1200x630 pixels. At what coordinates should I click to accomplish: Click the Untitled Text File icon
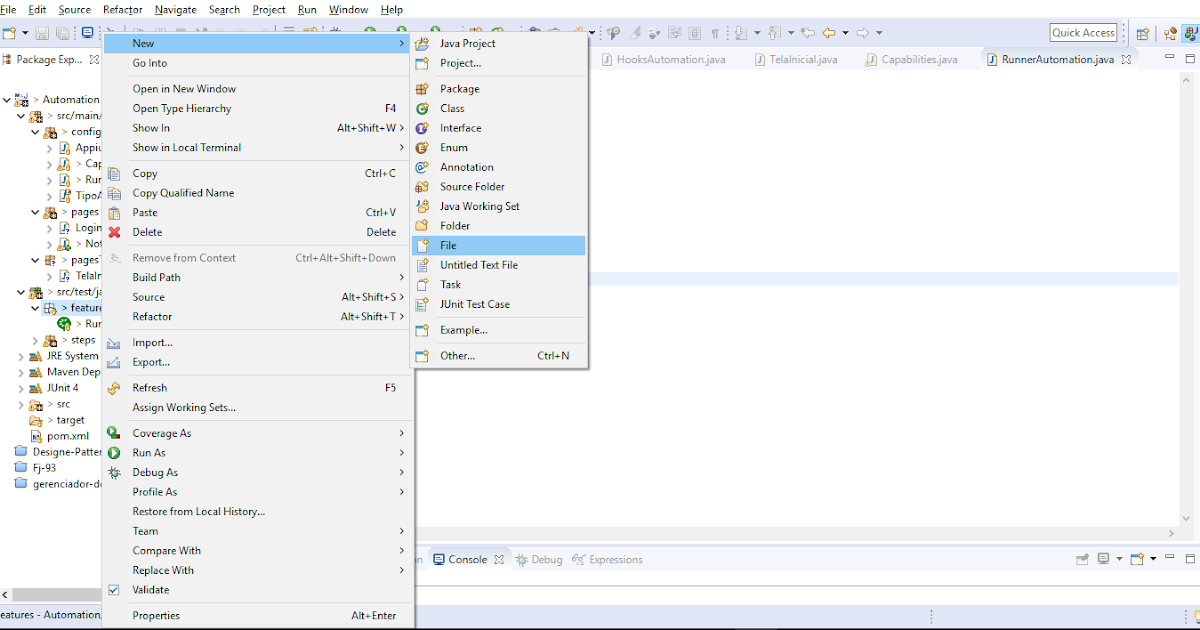(422, 265)
